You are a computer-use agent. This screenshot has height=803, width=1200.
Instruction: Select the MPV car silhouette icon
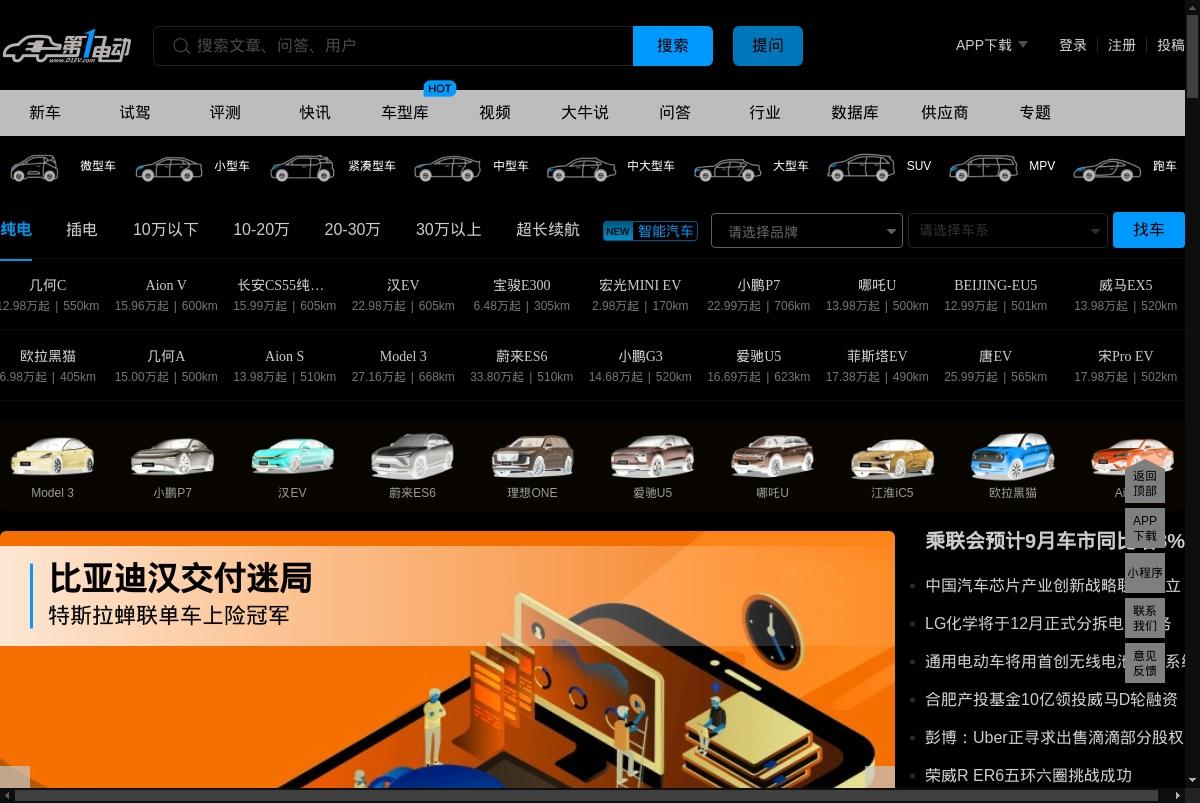click(983, 167)
